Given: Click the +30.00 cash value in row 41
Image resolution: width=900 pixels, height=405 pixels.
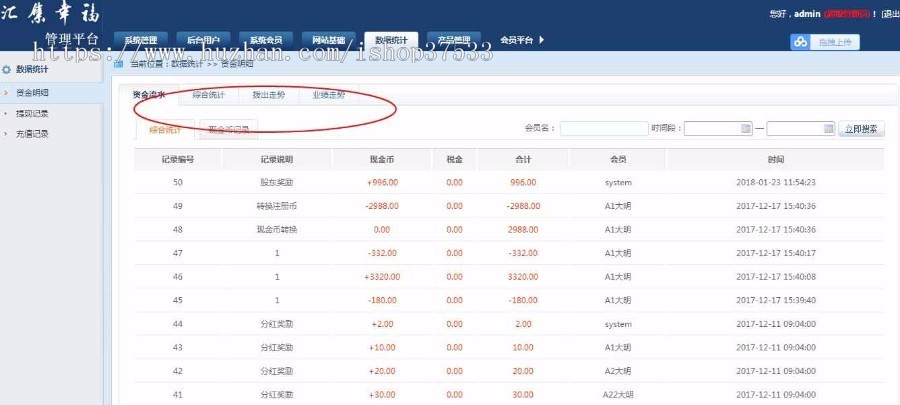Looking at the screenshot, I should coord(382,395).
